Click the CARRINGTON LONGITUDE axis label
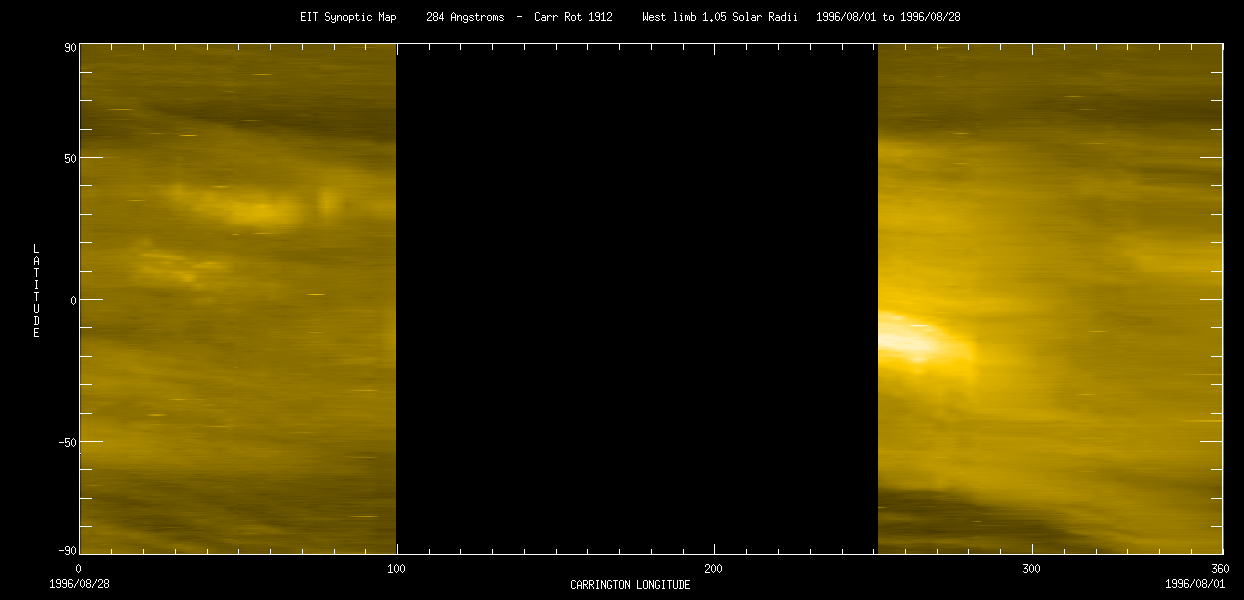 (630, 585)
